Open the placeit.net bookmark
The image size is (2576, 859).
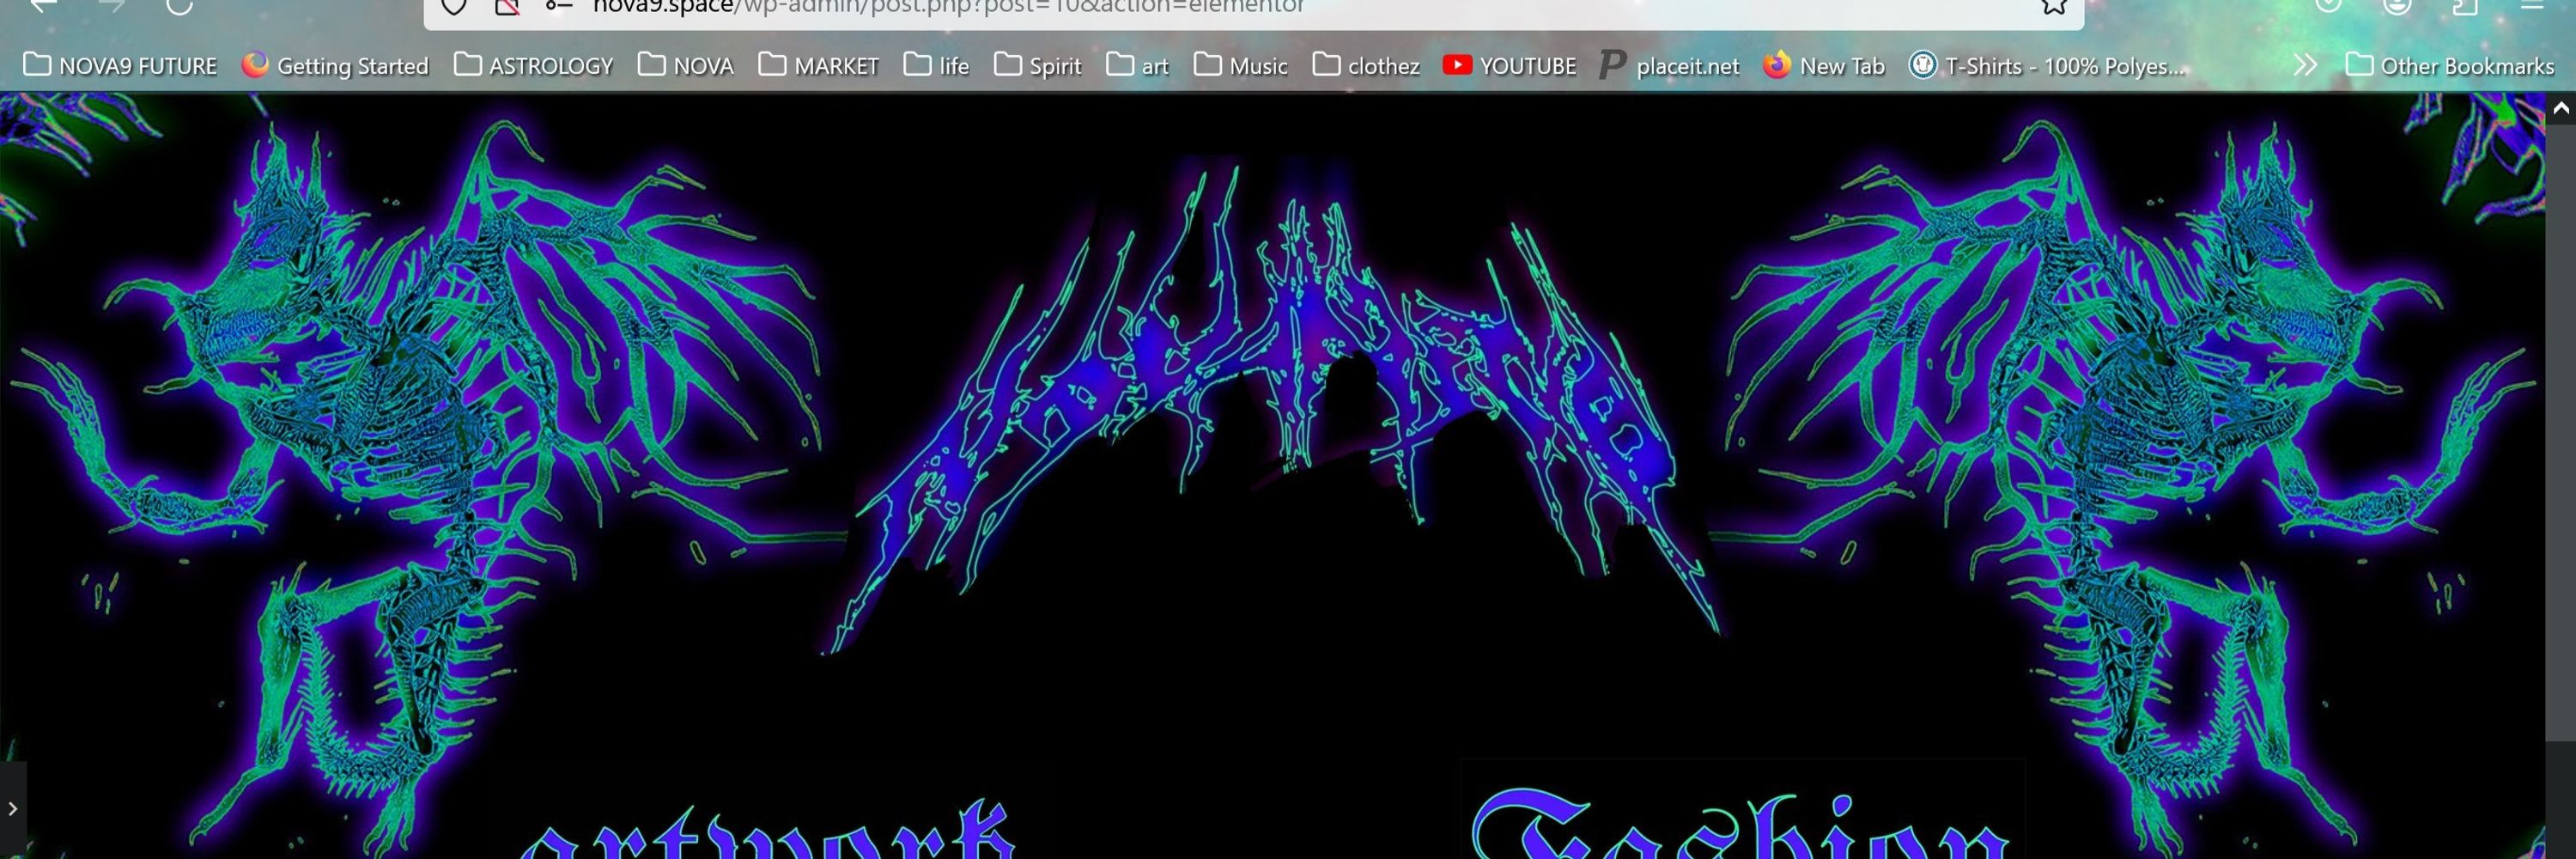(1669, 66)
